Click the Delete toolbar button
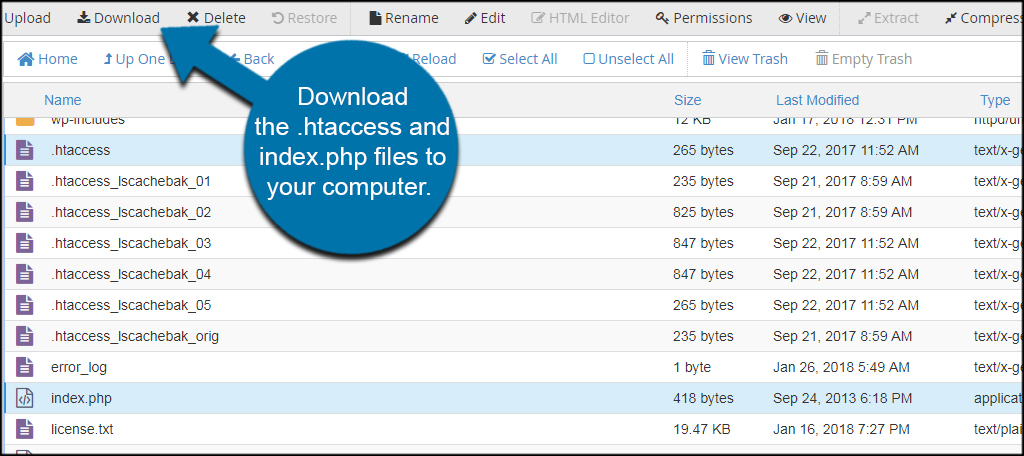 (216, 18)
